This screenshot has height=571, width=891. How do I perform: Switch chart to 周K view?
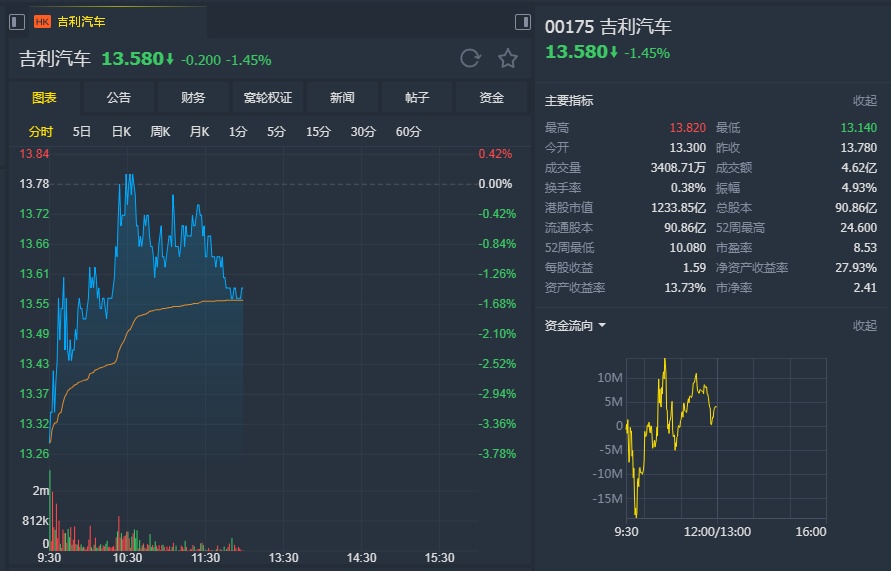[x=160, y=131]
